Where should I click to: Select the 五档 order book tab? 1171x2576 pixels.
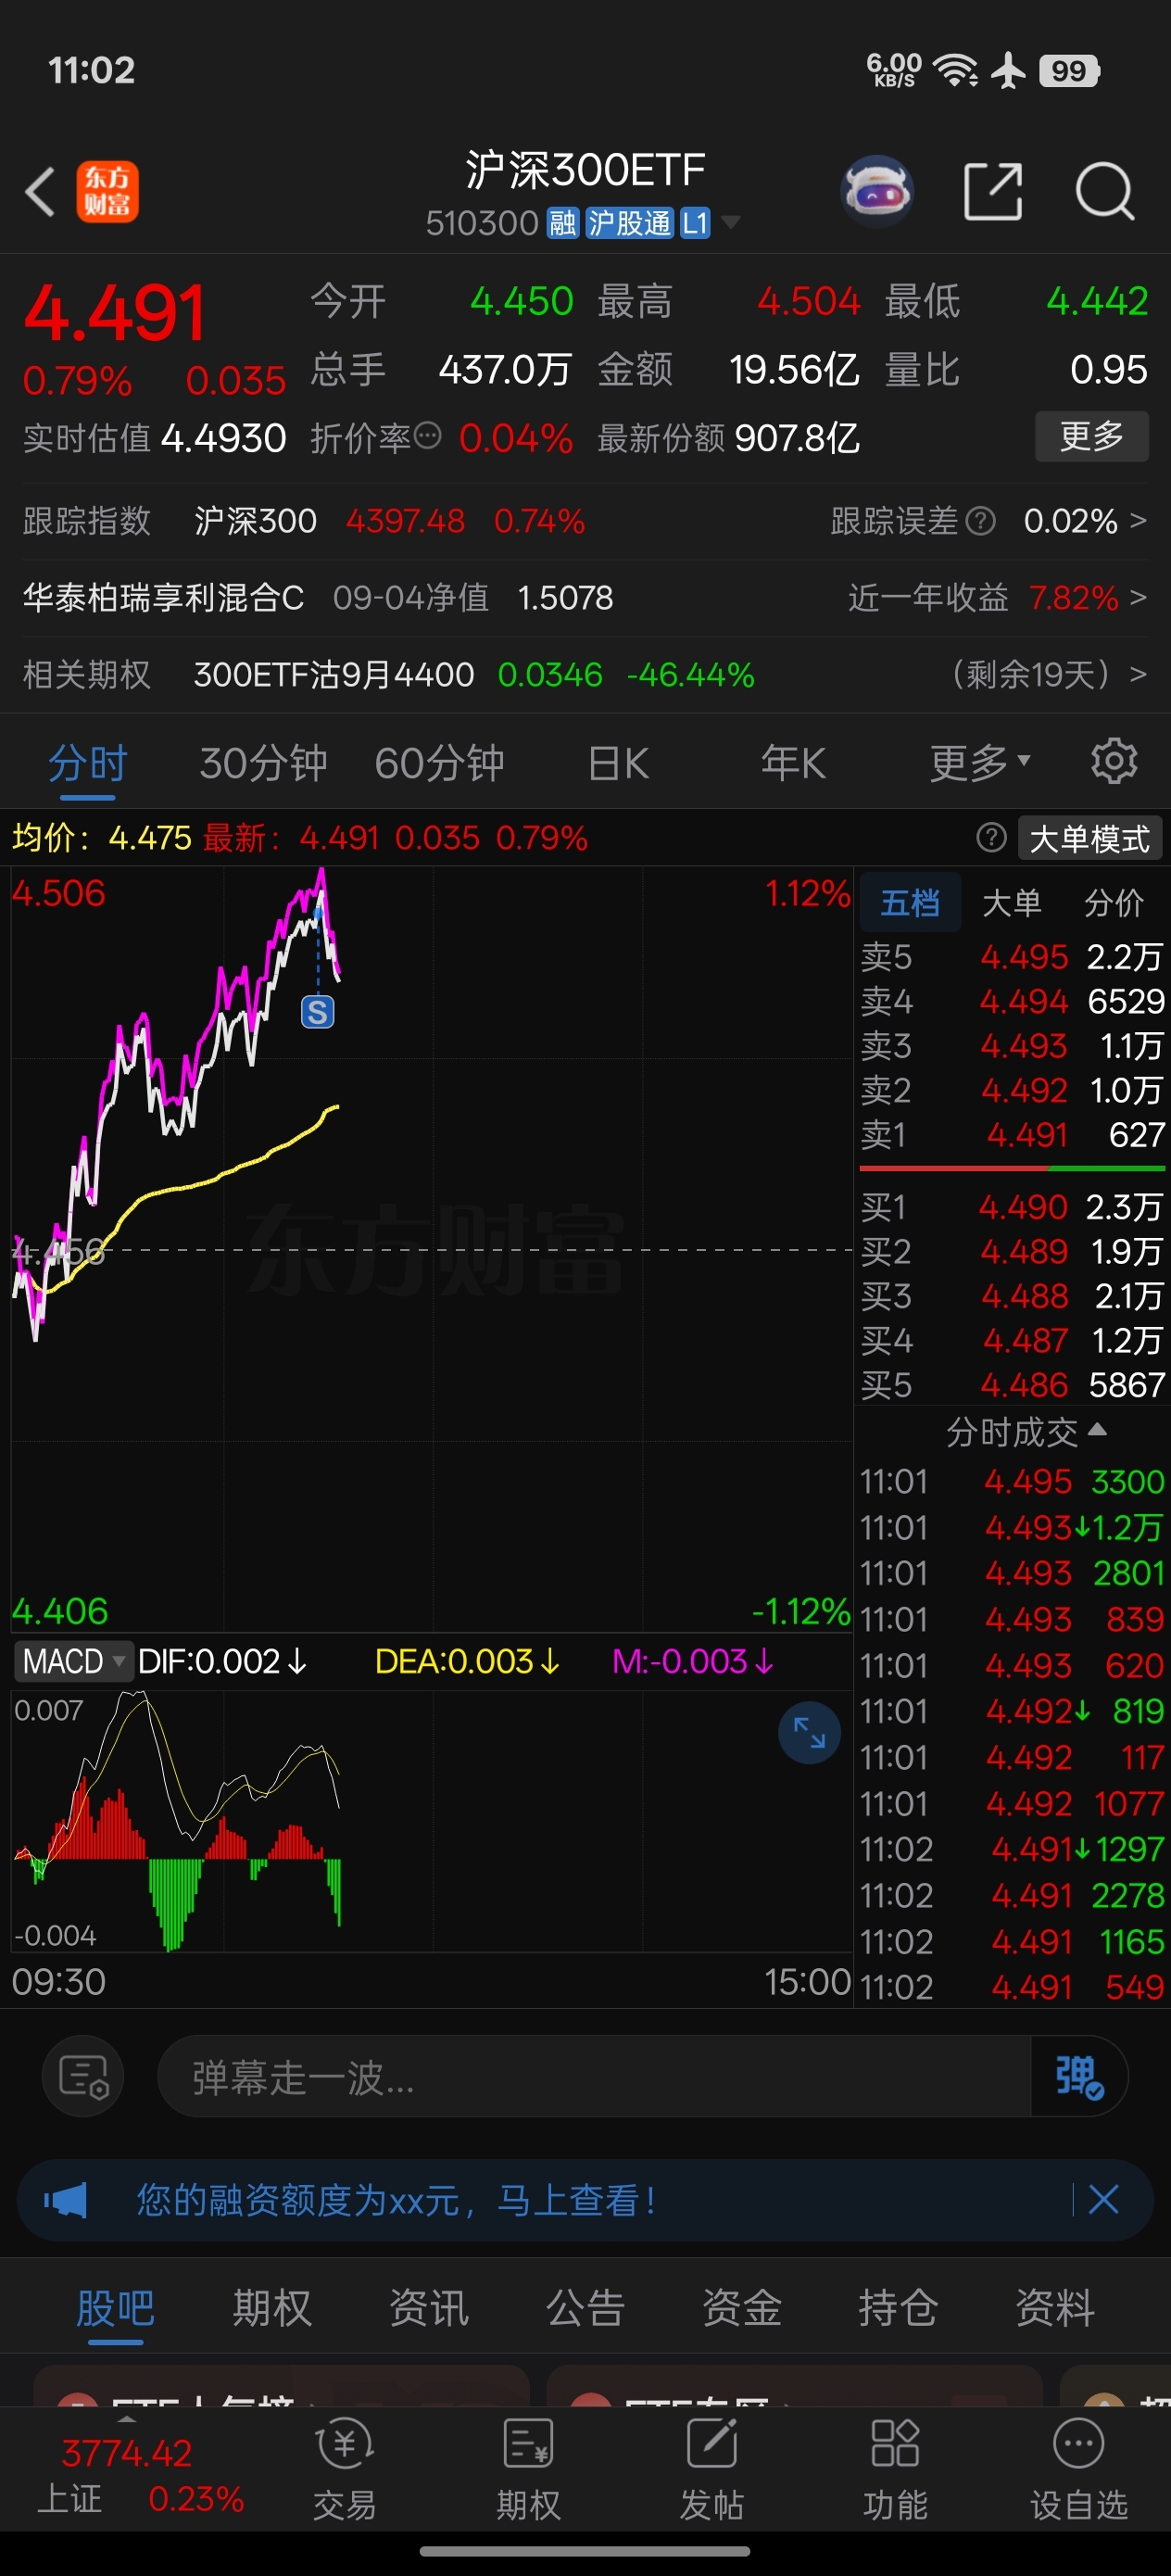coord(910,903)
